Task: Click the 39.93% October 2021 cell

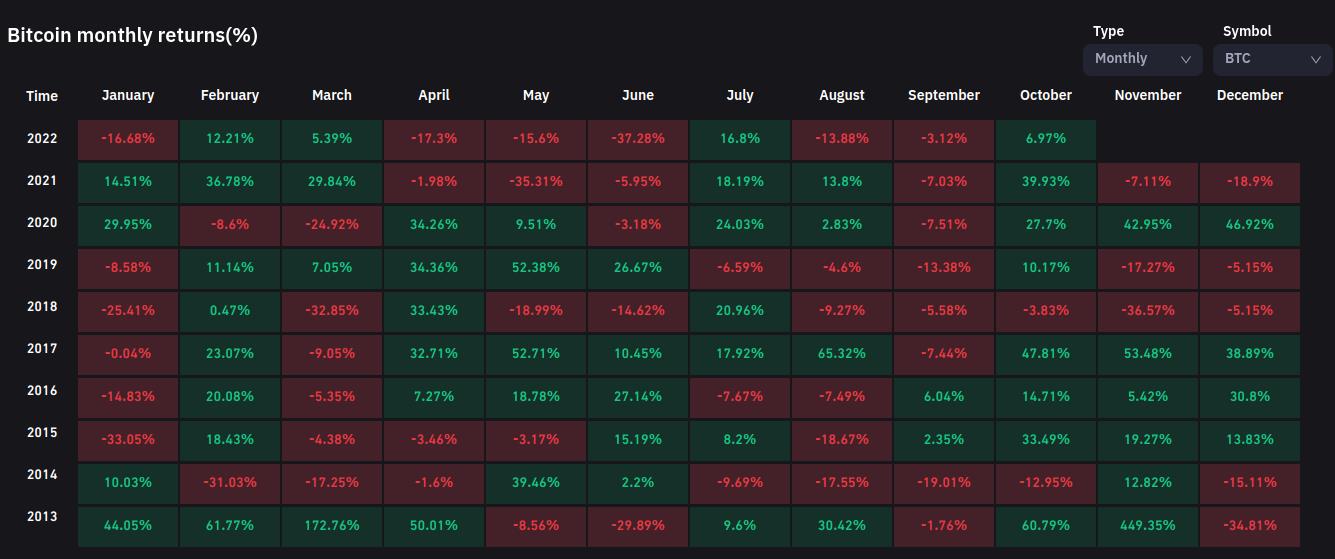Action: [x=1046, y=182]
